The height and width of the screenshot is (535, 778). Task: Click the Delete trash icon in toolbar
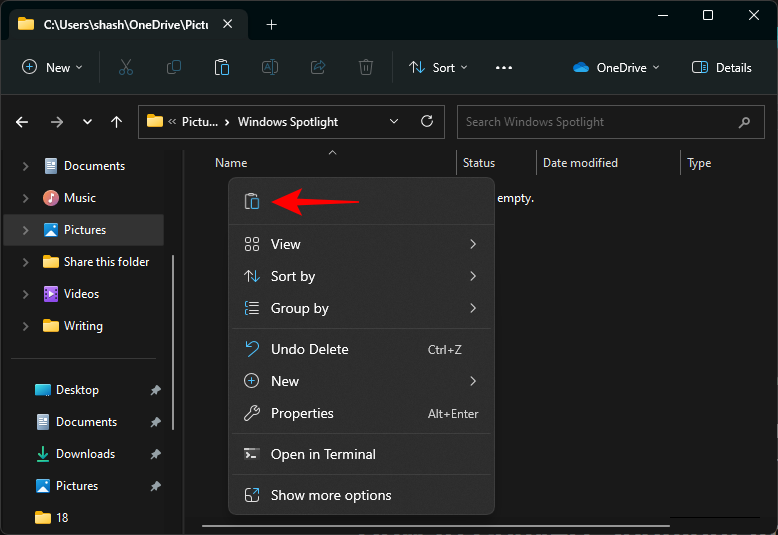366,67
